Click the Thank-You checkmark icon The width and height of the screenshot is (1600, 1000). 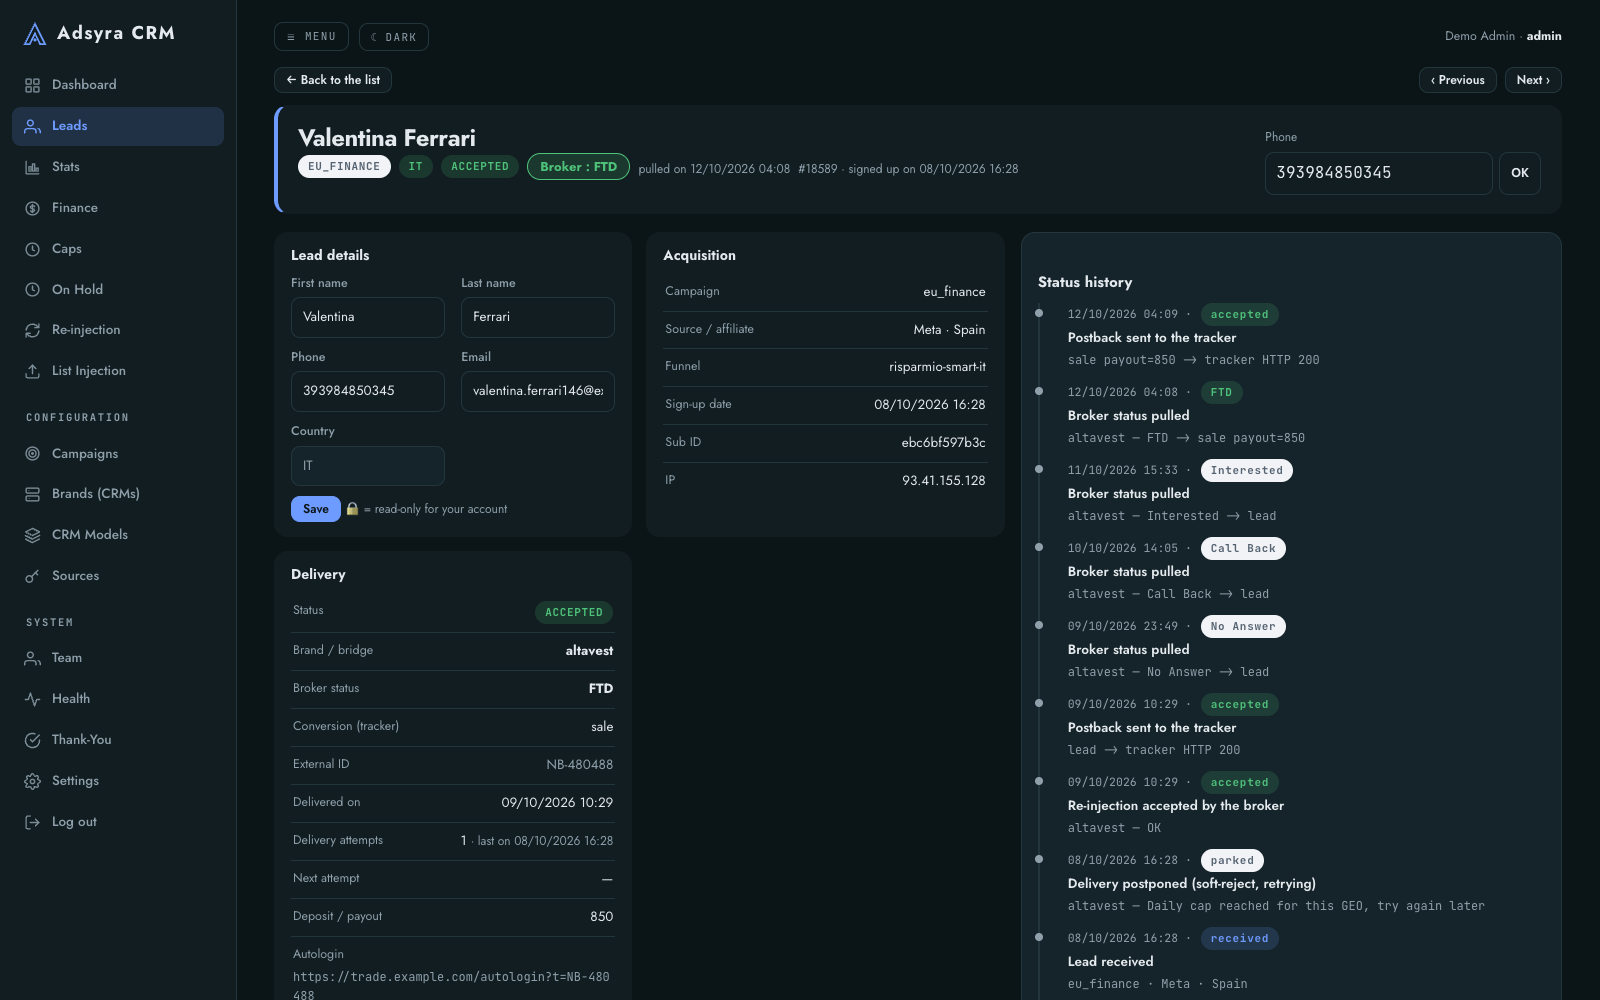(x=33, y=740)
